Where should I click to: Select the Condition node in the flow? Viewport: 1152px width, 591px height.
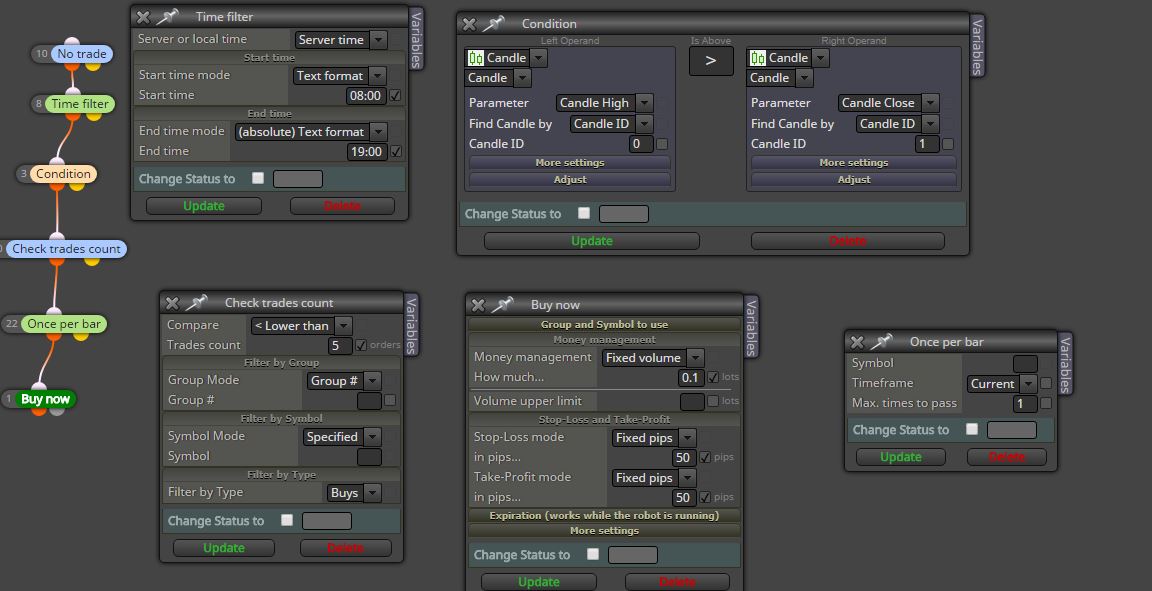point(63,173)
